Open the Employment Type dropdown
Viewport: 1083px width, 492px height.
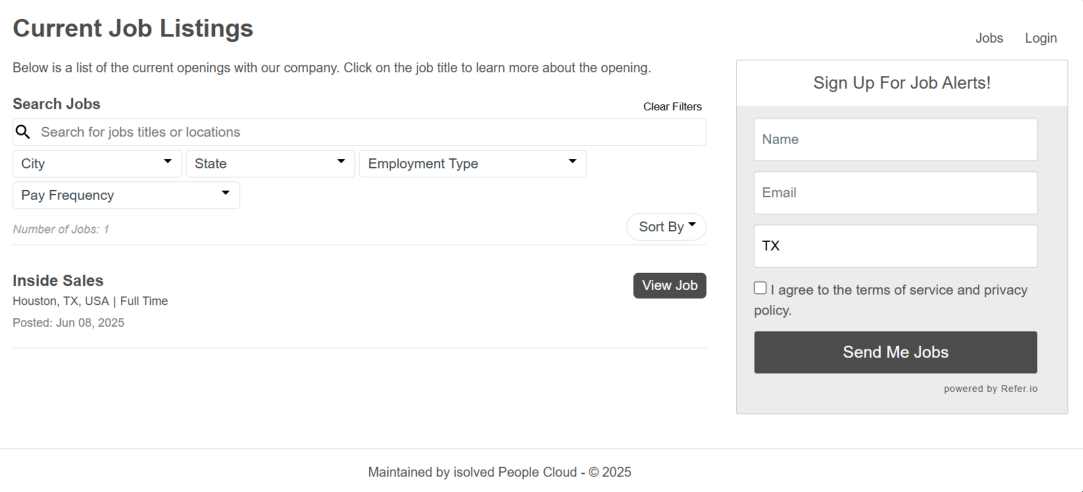(472, 164)
